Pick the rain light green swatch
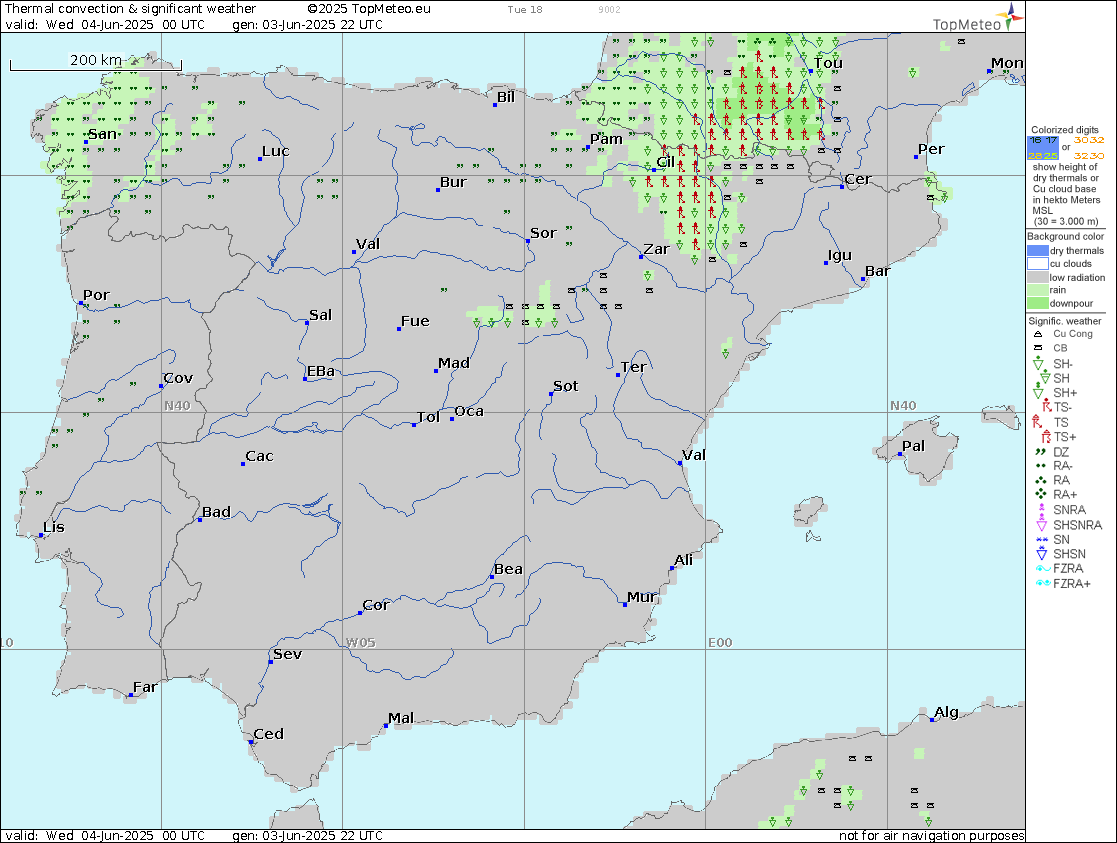Image resolution: width=1117 pixels, height=843 pixels. point(1037,290)
